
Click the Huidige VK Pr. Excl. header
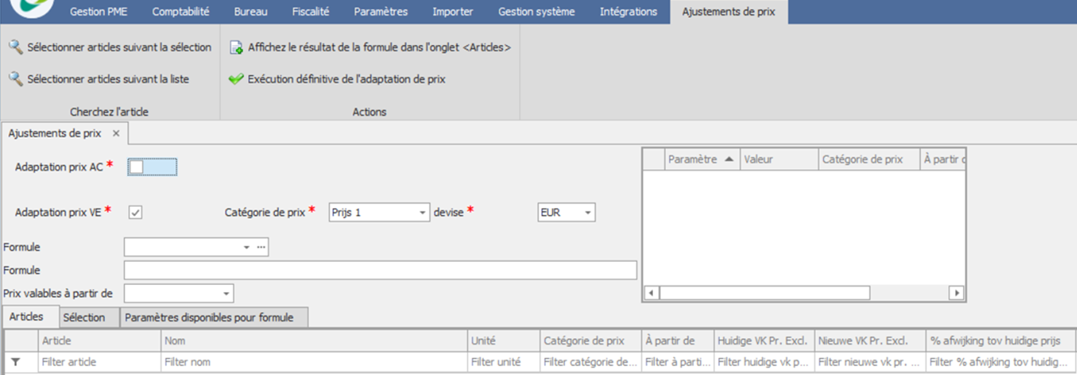pyautogui.click(x=764, y=340)
